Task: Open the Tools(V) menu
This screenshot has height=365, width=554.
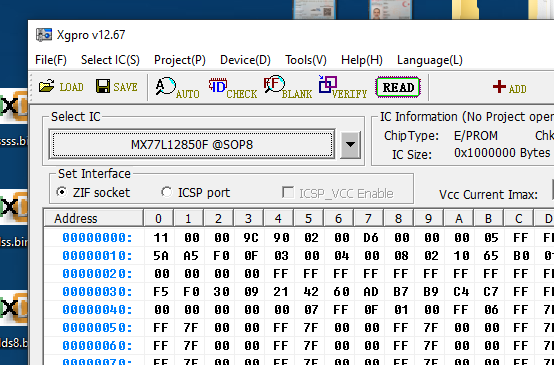Action: 306,60
